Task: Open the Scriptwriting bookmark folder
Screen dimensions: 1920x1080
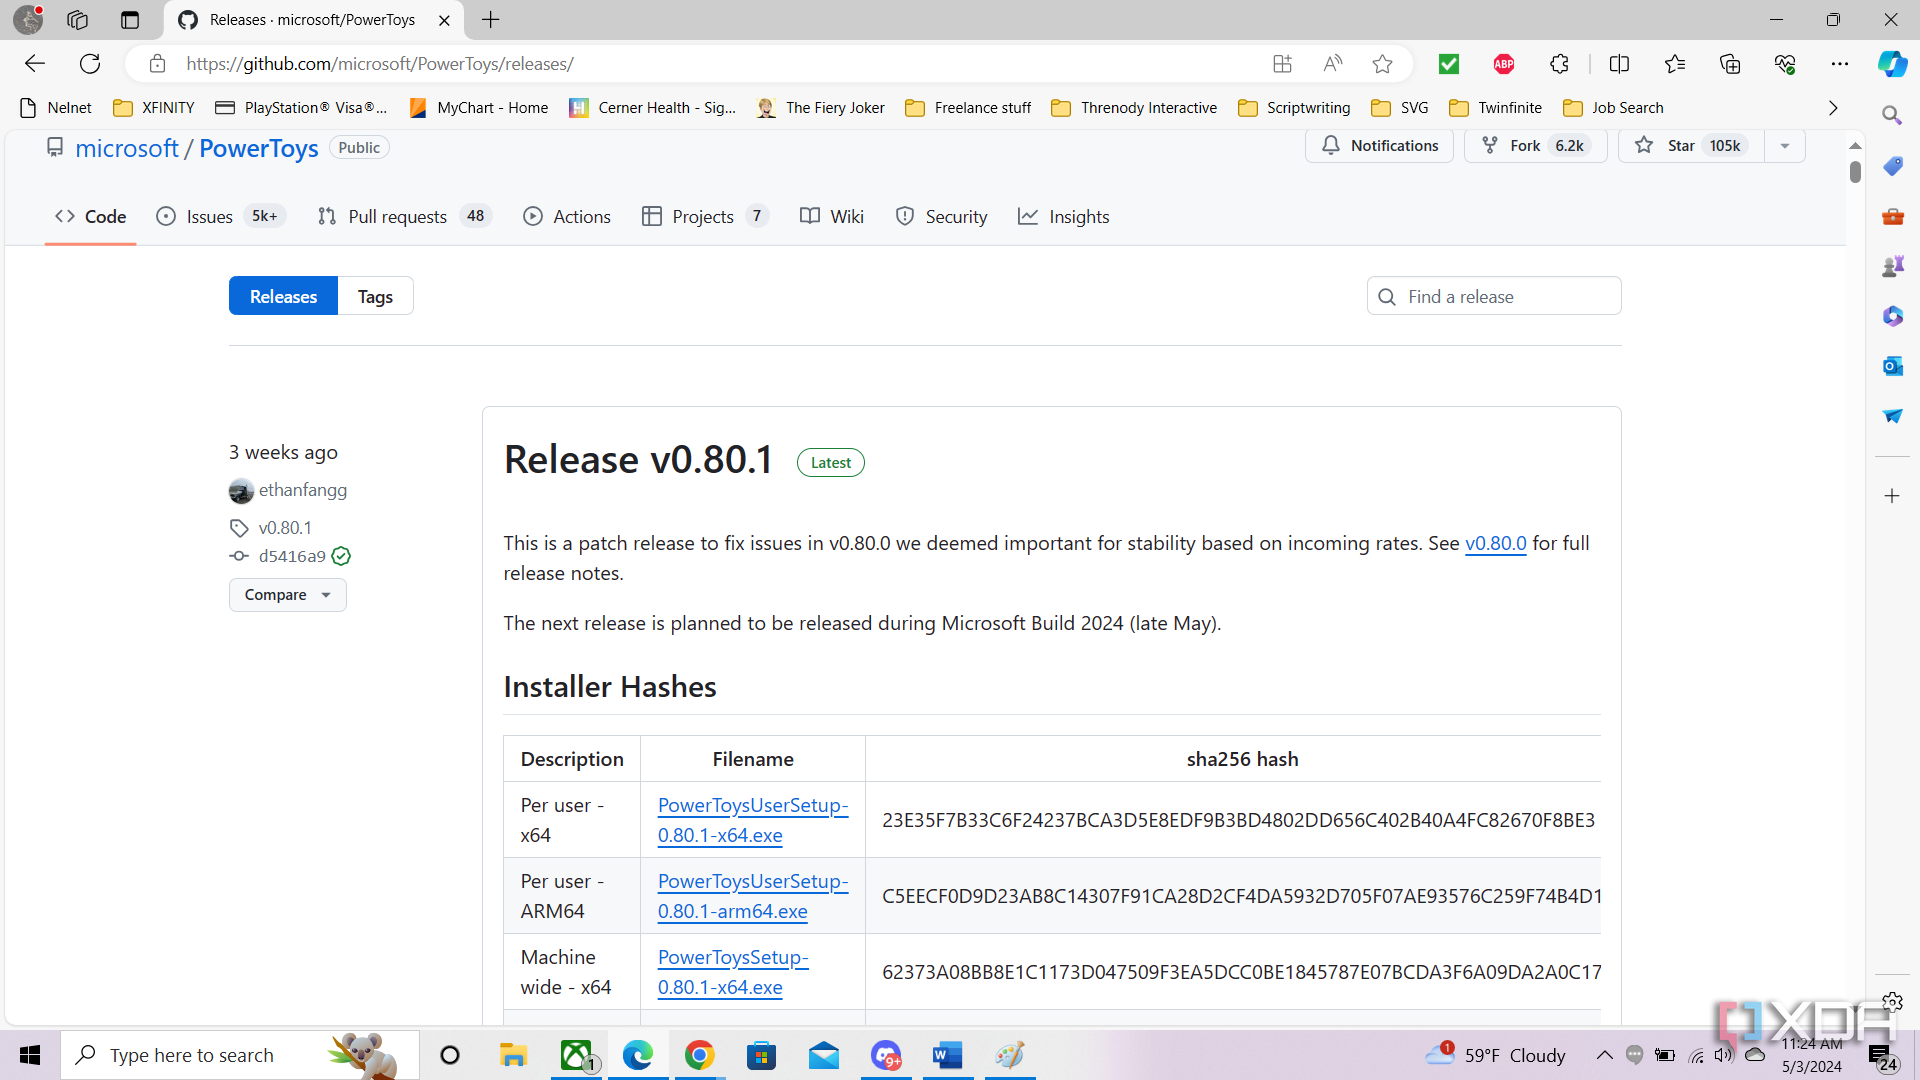Action: click(1294, 108)
